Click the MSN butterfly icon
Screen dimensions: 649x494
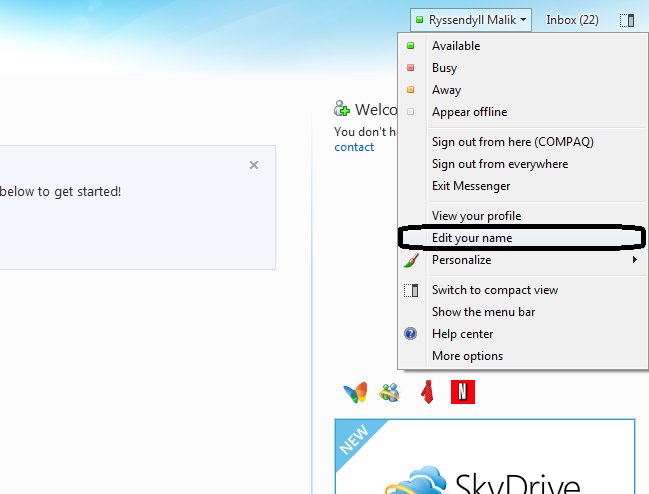(355, 393)
